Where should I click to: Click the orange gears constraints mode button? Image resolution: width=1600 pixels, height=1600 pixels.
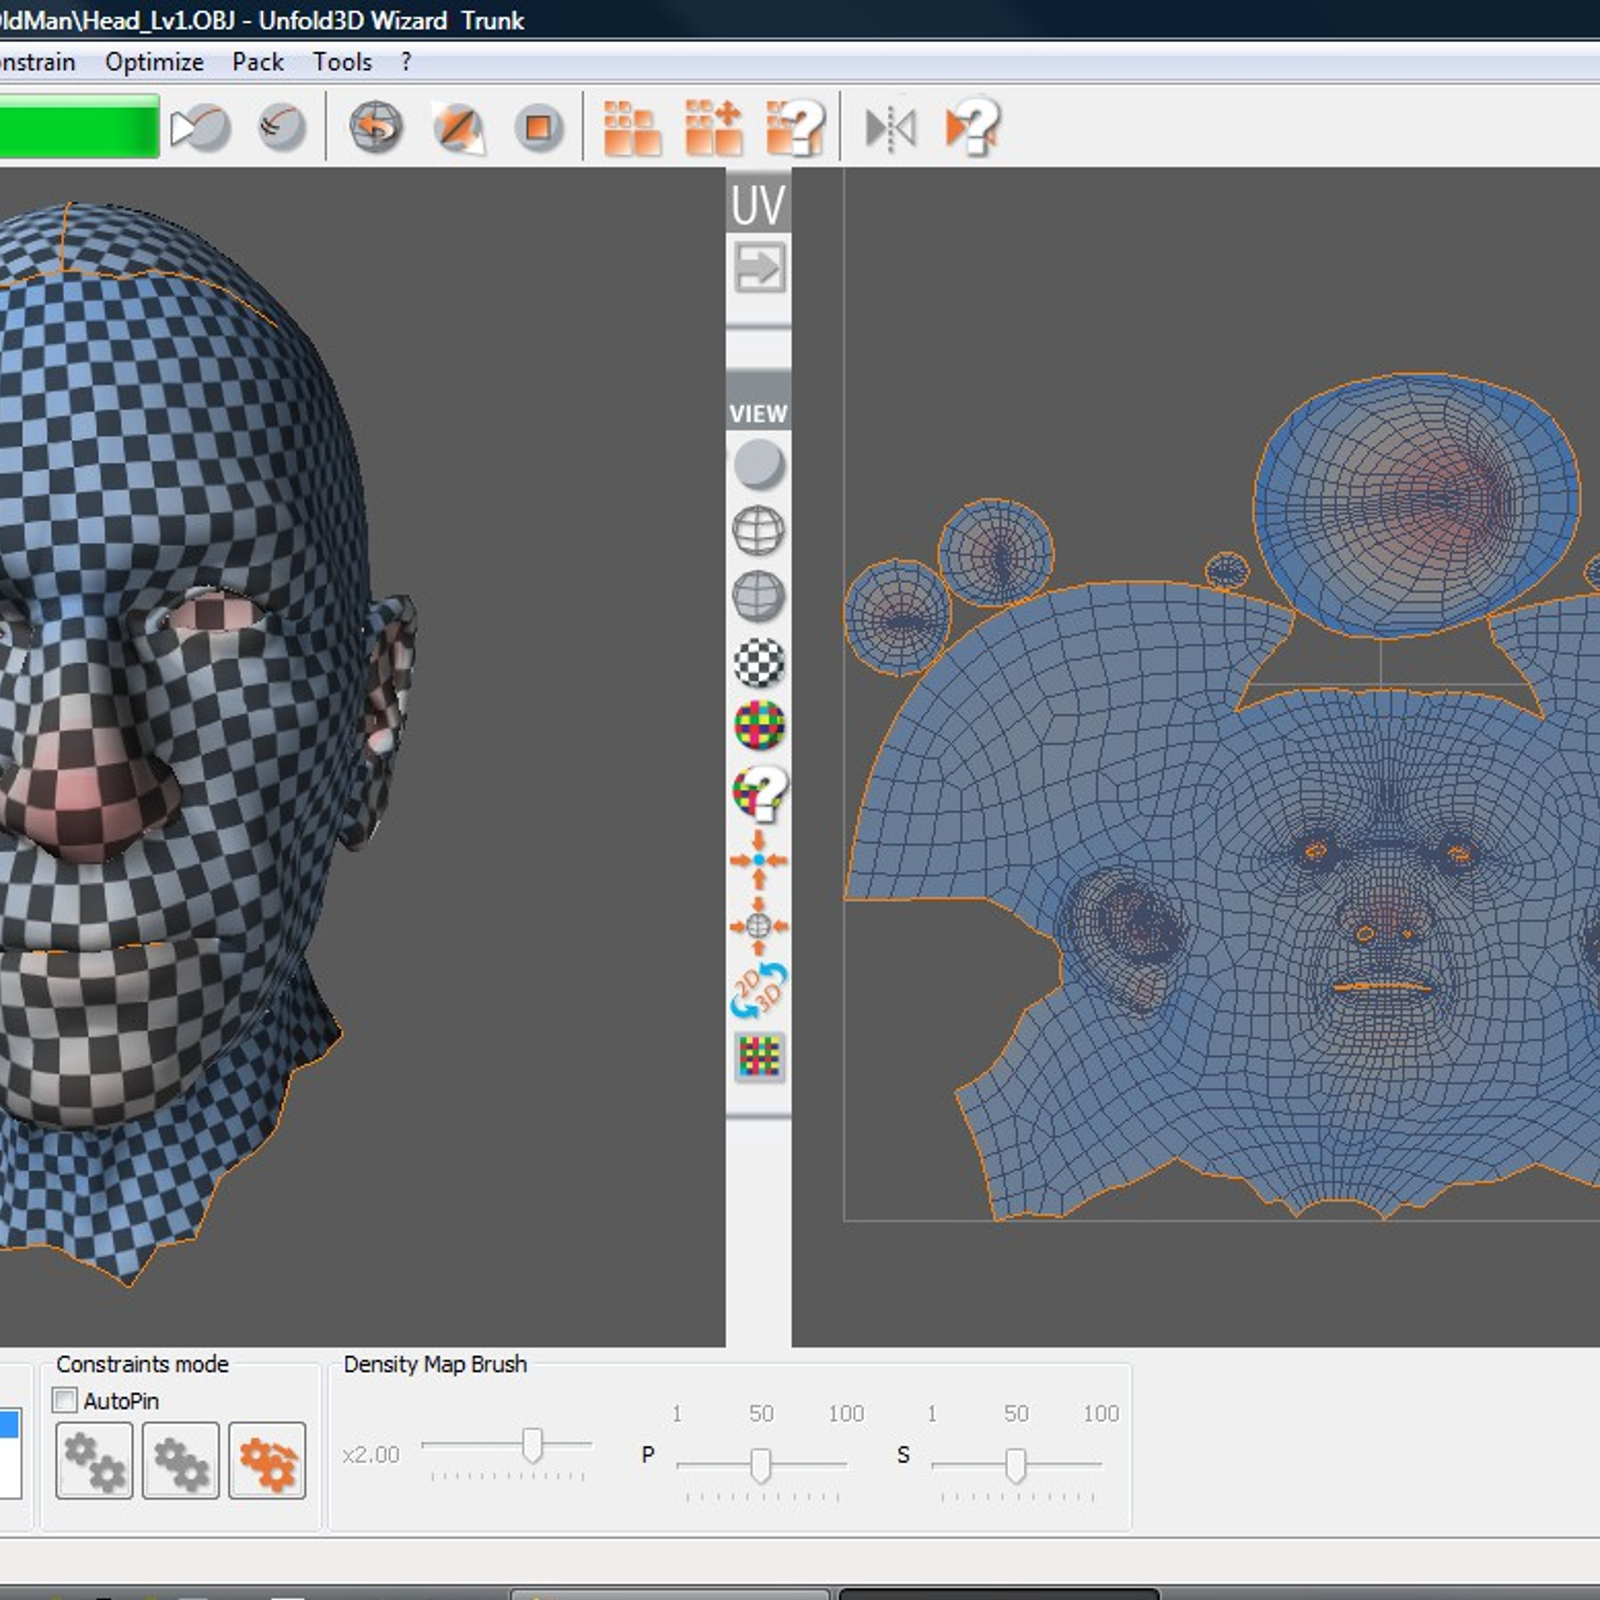[267, 1461]
